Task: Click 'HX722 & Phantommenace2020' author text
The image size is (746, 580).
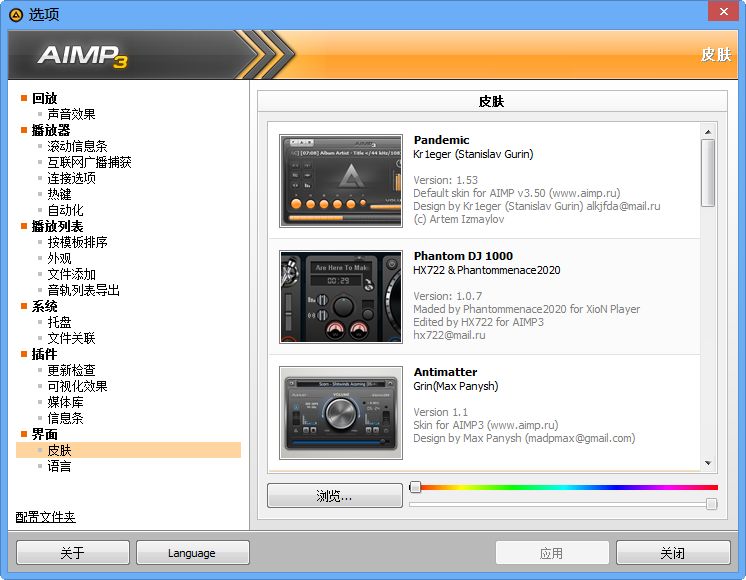Action: [x=487, y=270]
